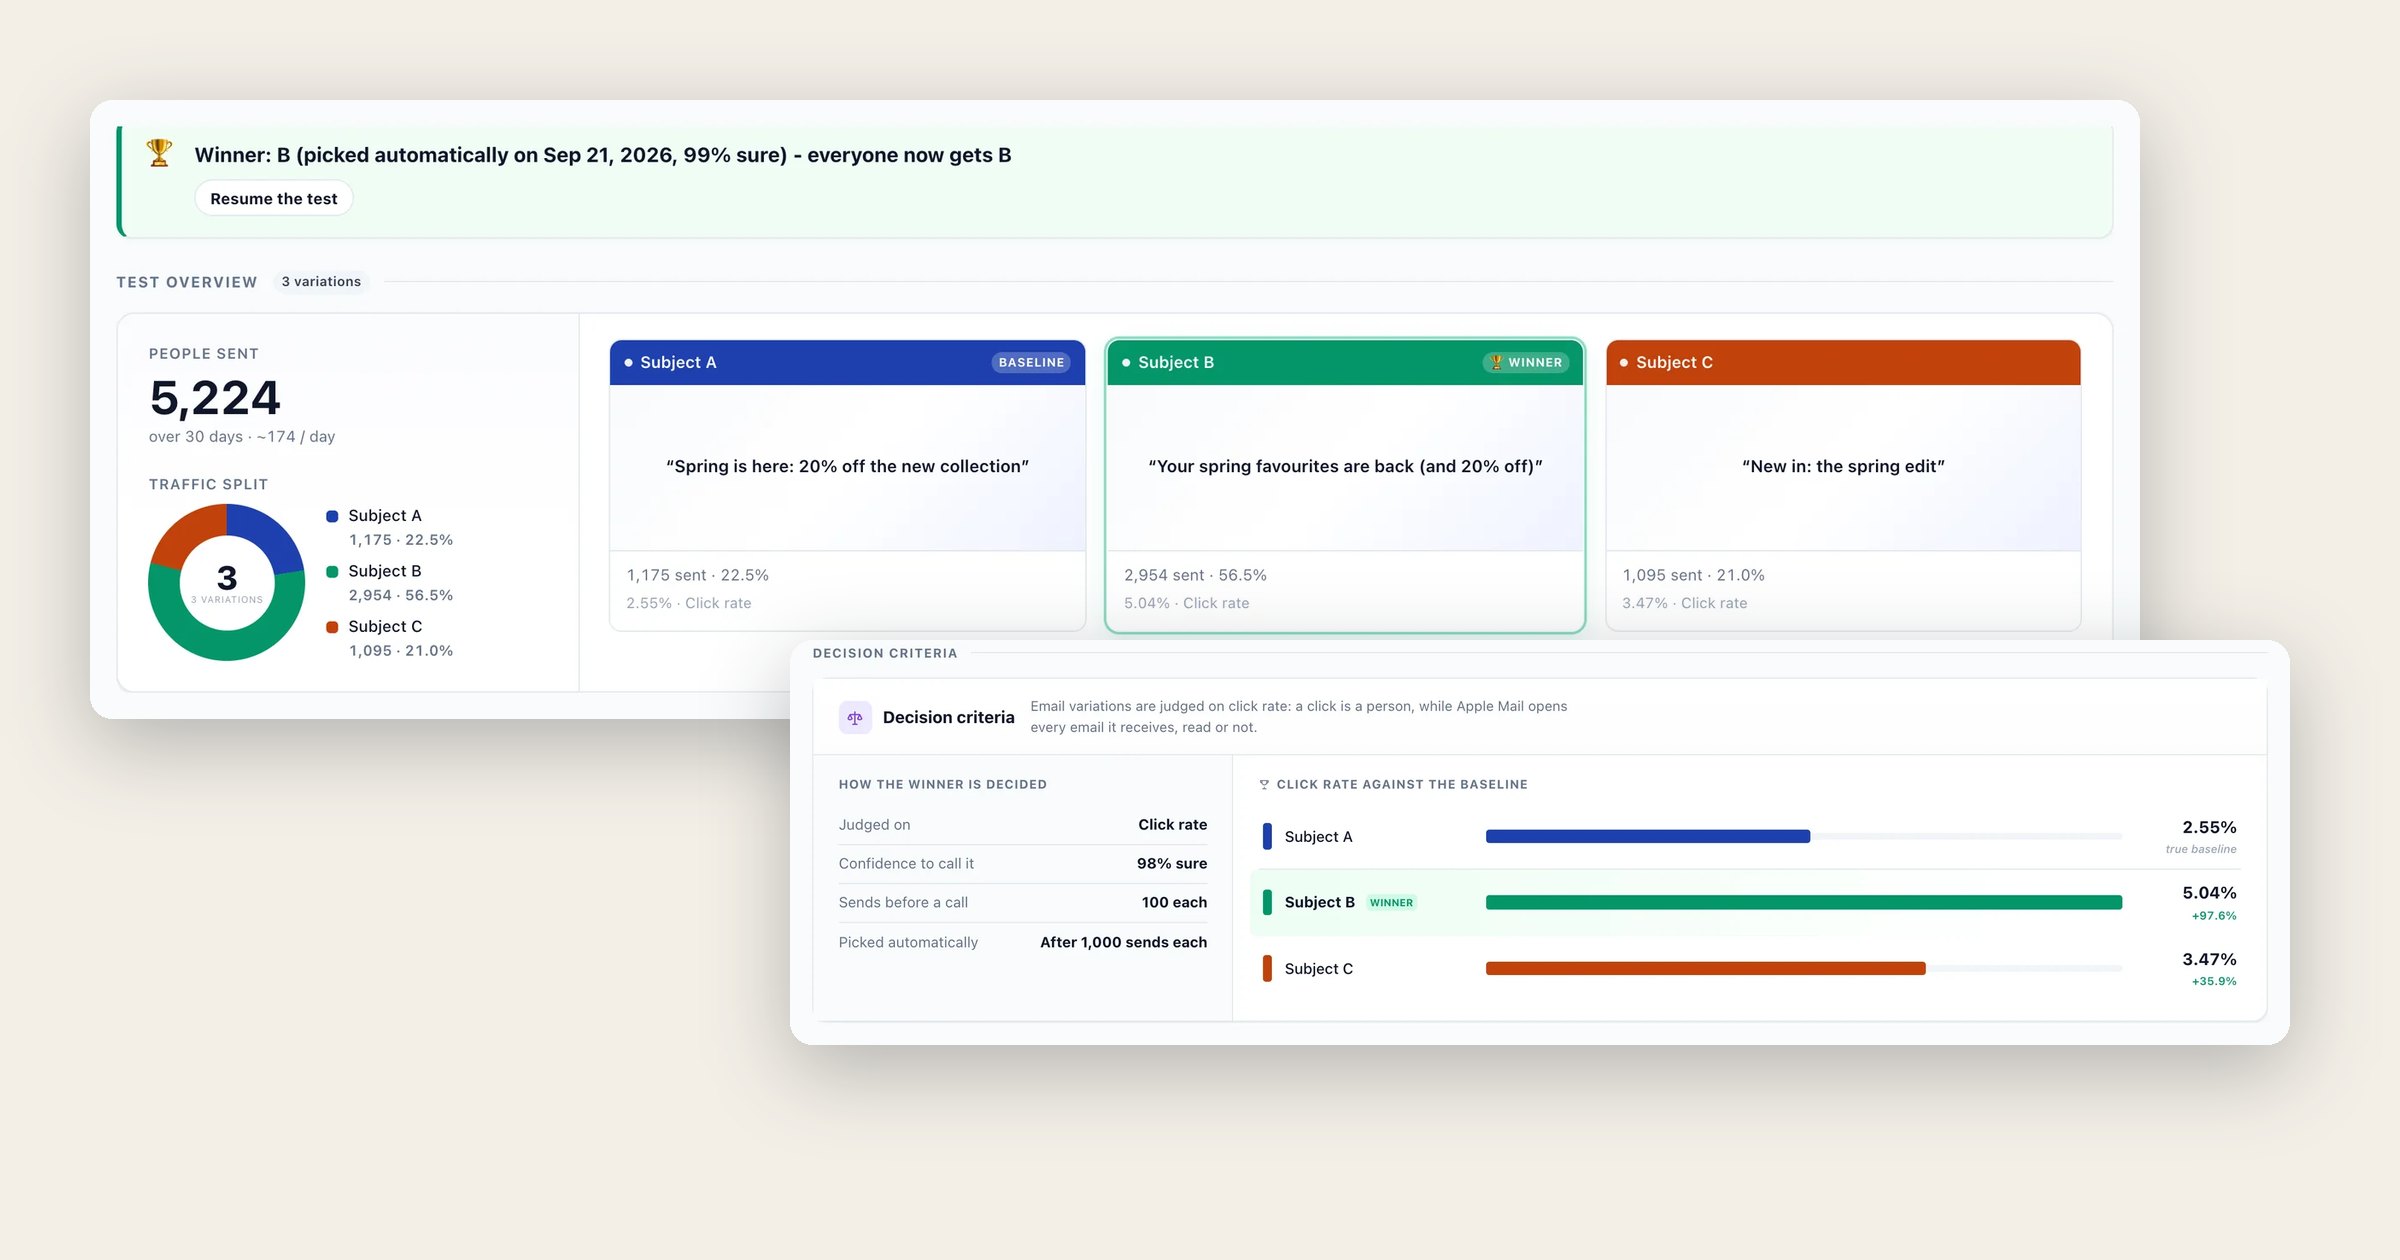
Task: Click the Subject A blue click rate bar
Action: (x=1647, y=836)
